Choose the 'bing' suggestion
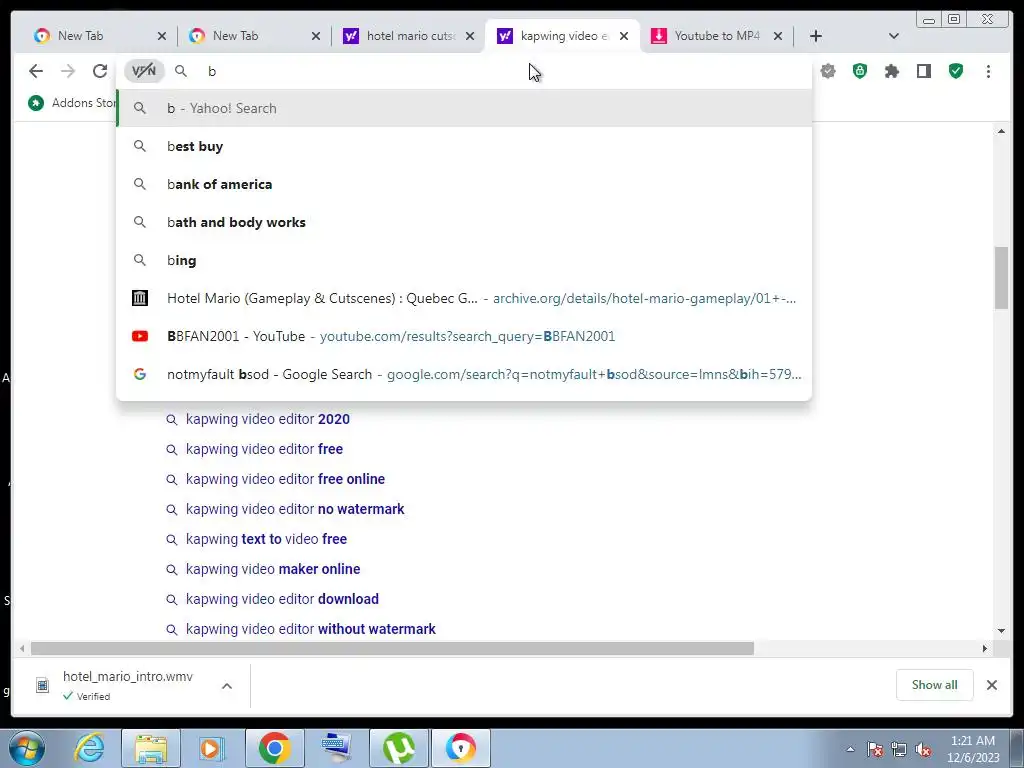 point(464,260)
